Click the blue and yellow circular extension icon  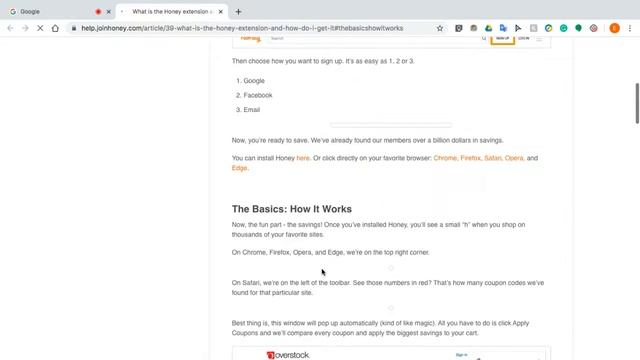point(549,28)
